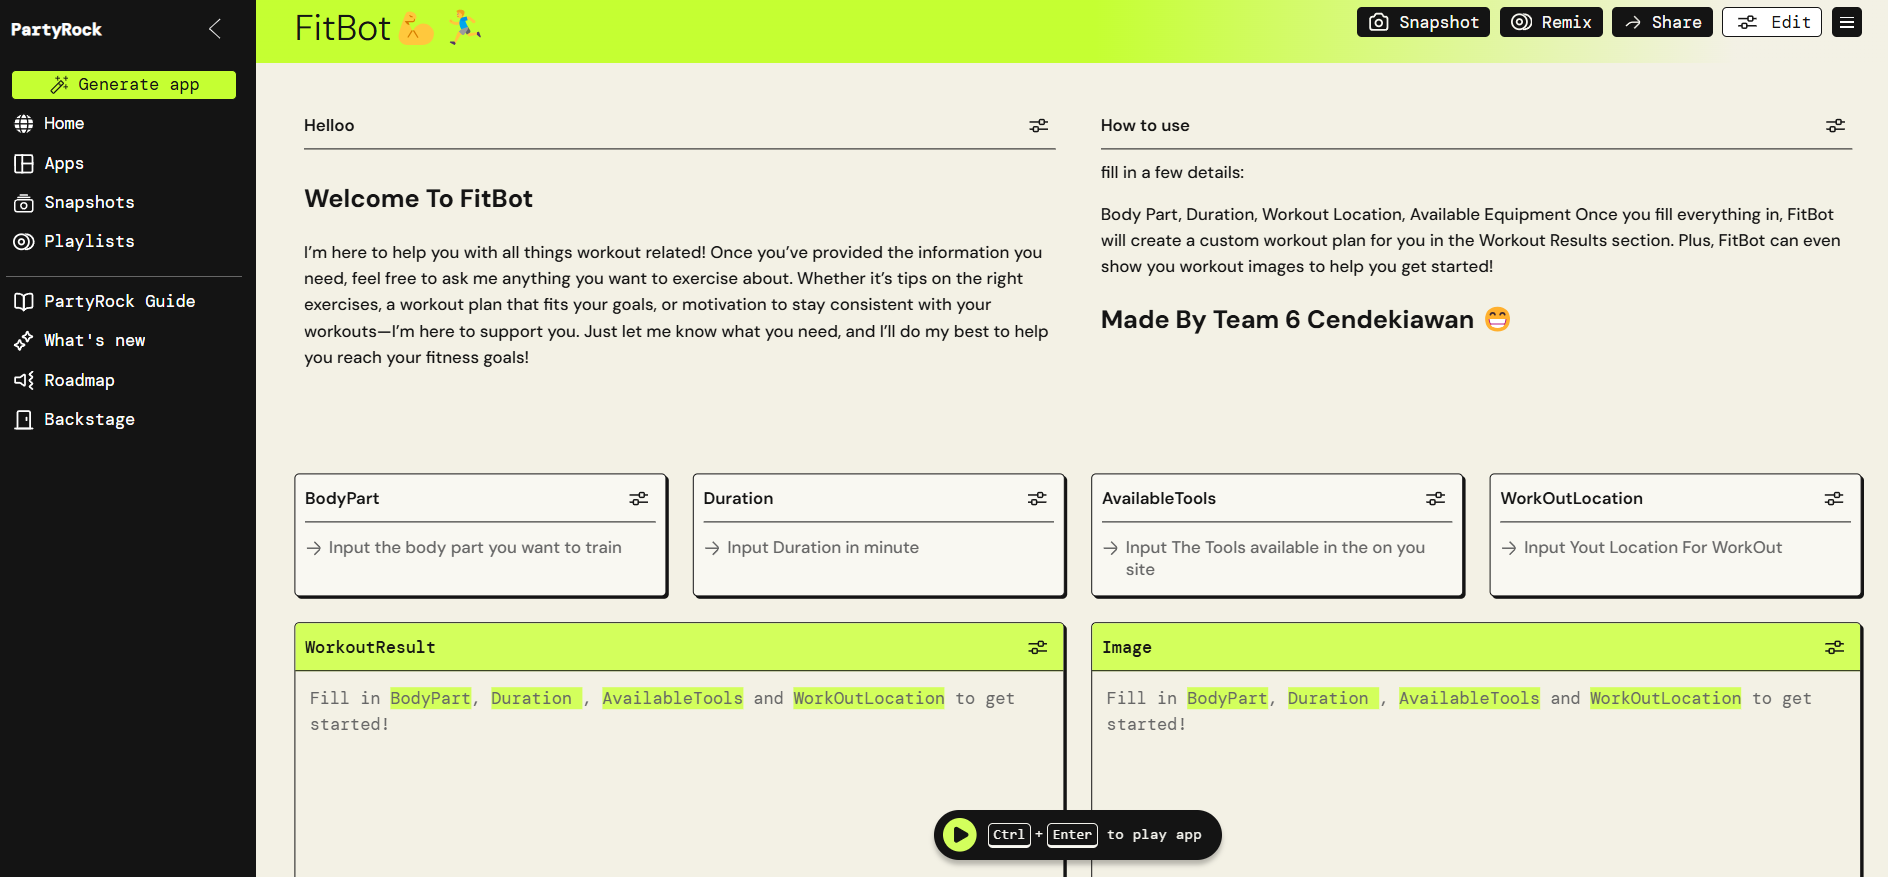This screenshot has height=877, width=1888.
Task: Share the FitBot app
Action: 1662,22
